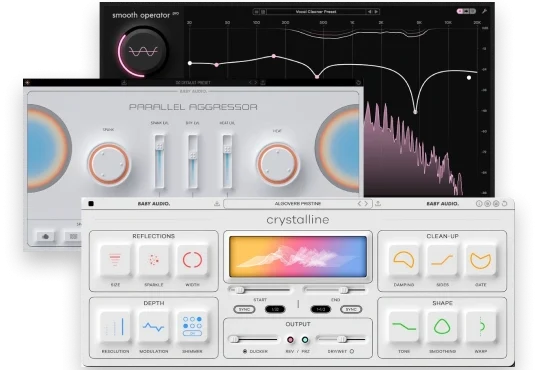
Task: Click the leftmost white EQ node in Smooth Operator
Action: pyautogui.click(x=190, y=63)
